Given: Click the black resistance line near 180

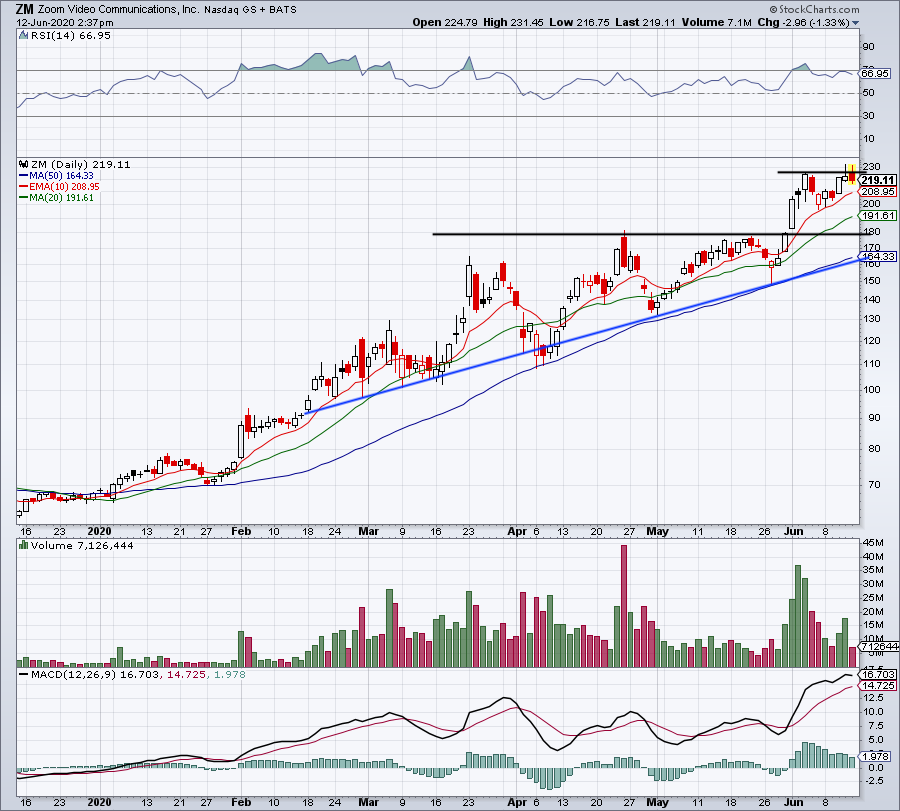Looking at the screenshot, I should pos(600,234).
